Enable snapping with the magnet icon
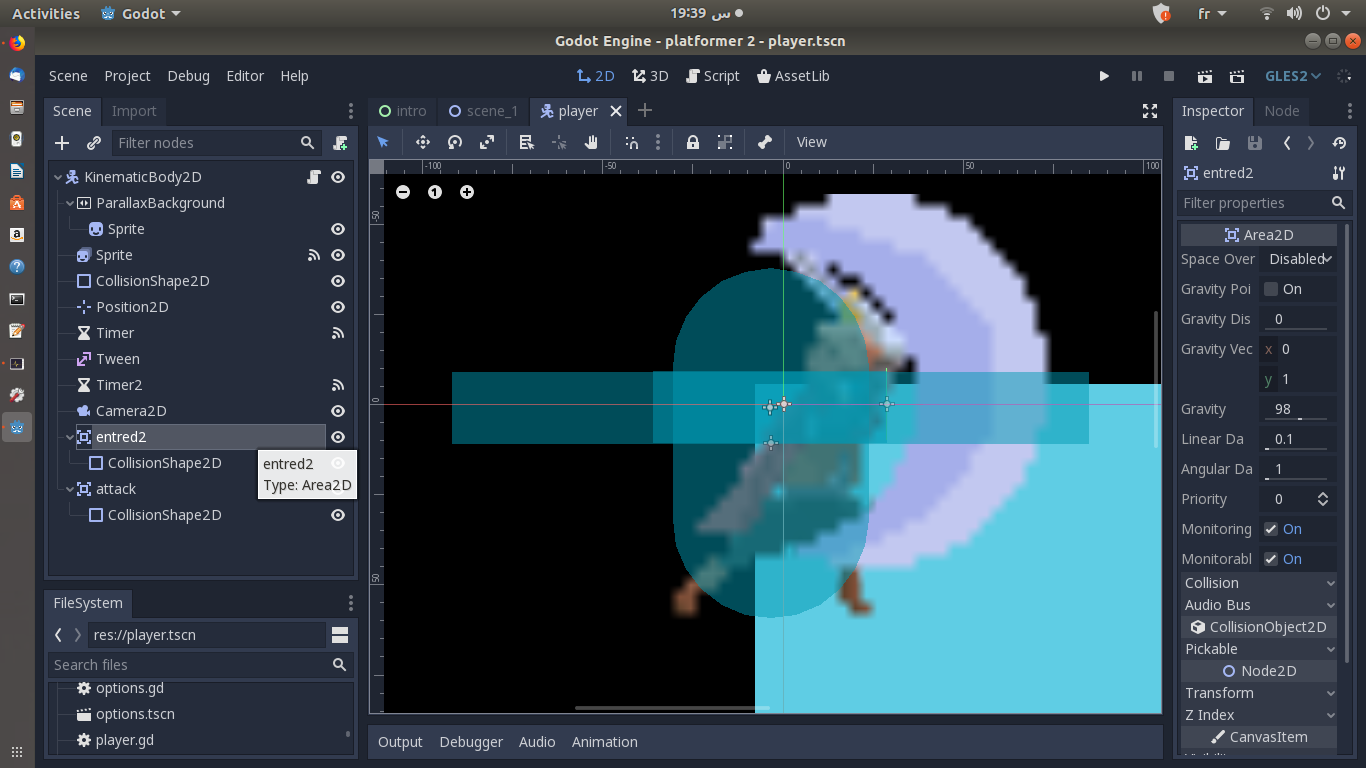The width and height of the screenshot is (1366, 768). (632, 142)
